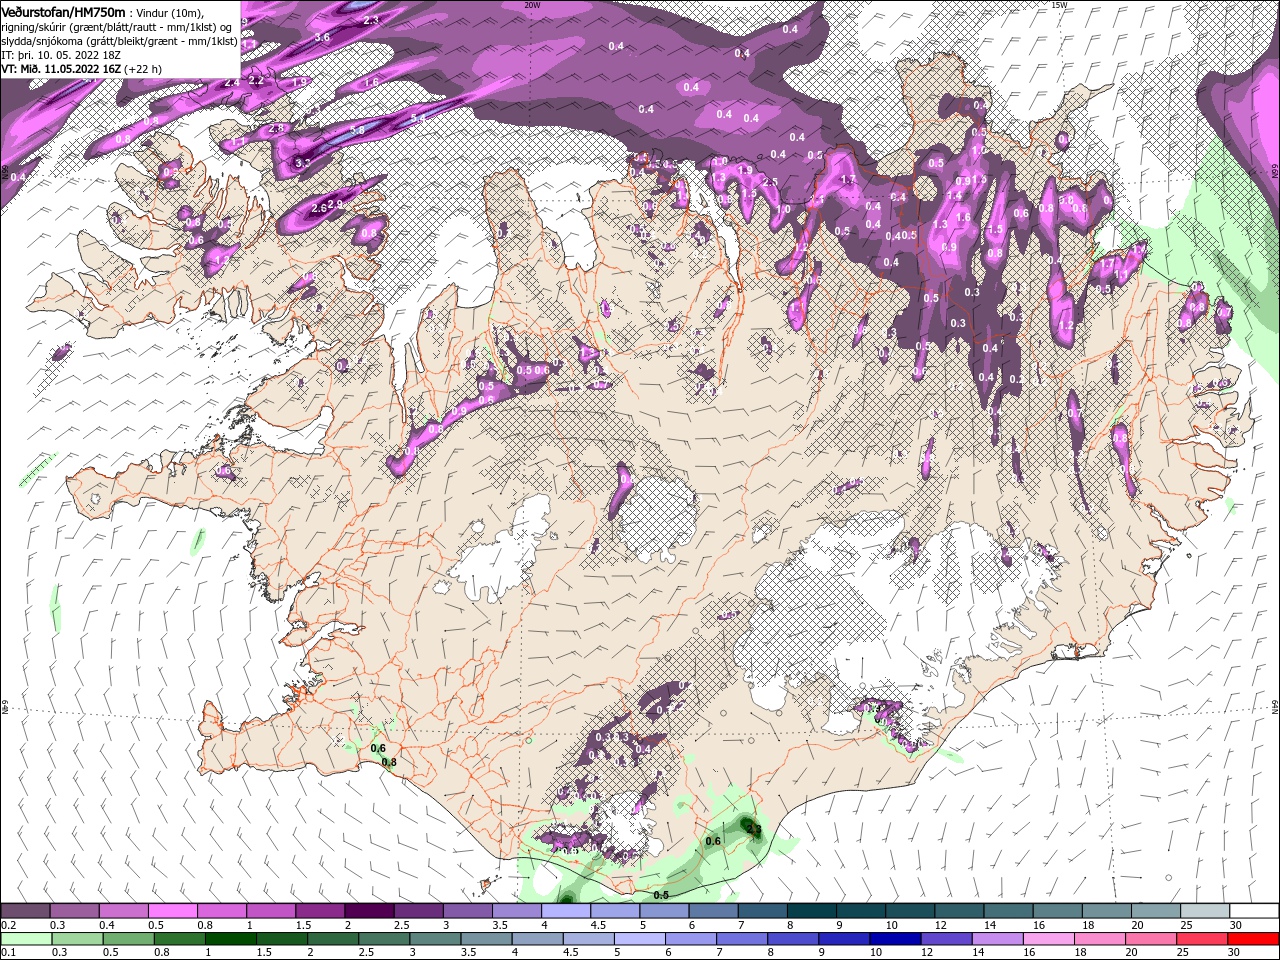
Task: Click the '0.5' contour label on south coast
Action: click(x=661, y=895)
